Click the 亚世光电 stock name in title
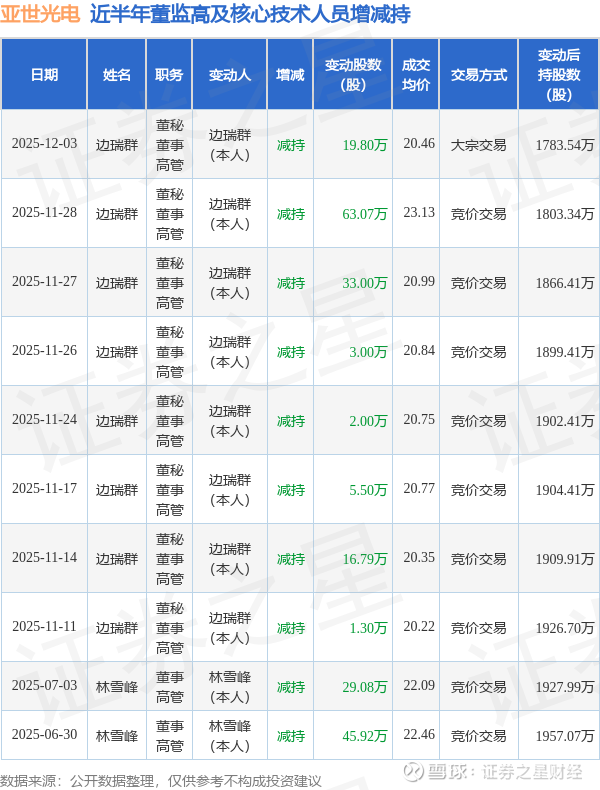Viewport: 600px width, 790px height. pyautogui.click(x=41, y=15)
